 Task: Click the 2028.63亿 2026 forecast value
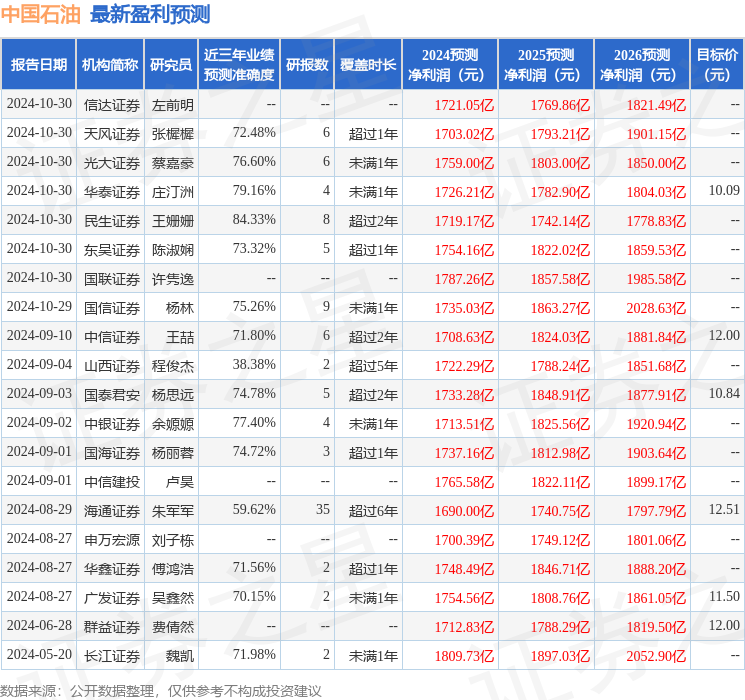[656, 308]
